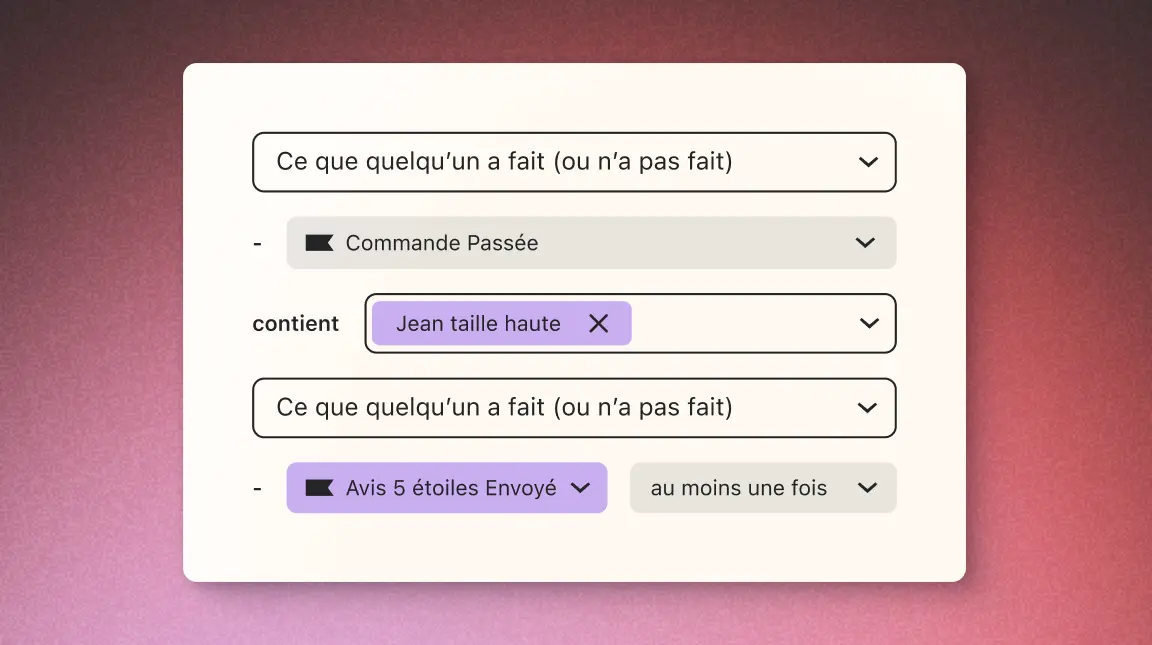
Task: Click the dash before Avis 5 étoiles Envoyé
Action: [257, 487]
